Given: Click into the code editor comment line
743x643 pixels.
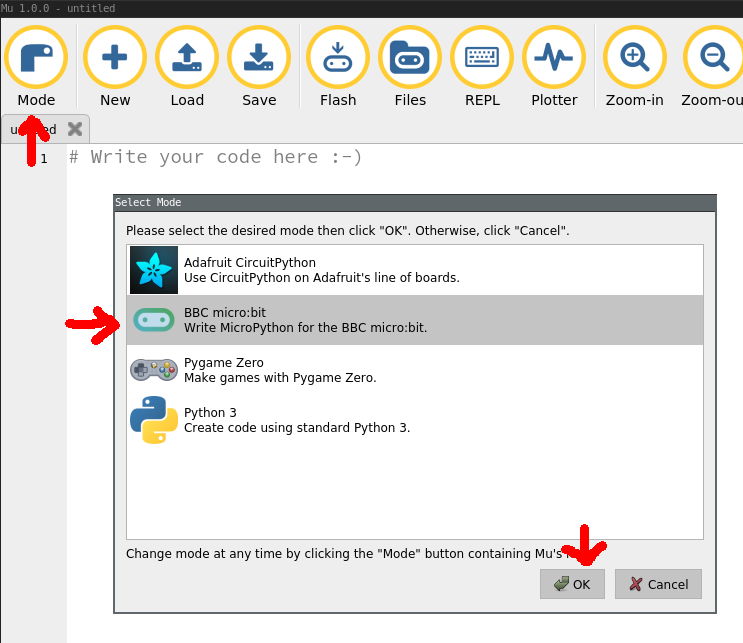Looking at the screenshot, I should pyautogui.click(x=216, y=157).
